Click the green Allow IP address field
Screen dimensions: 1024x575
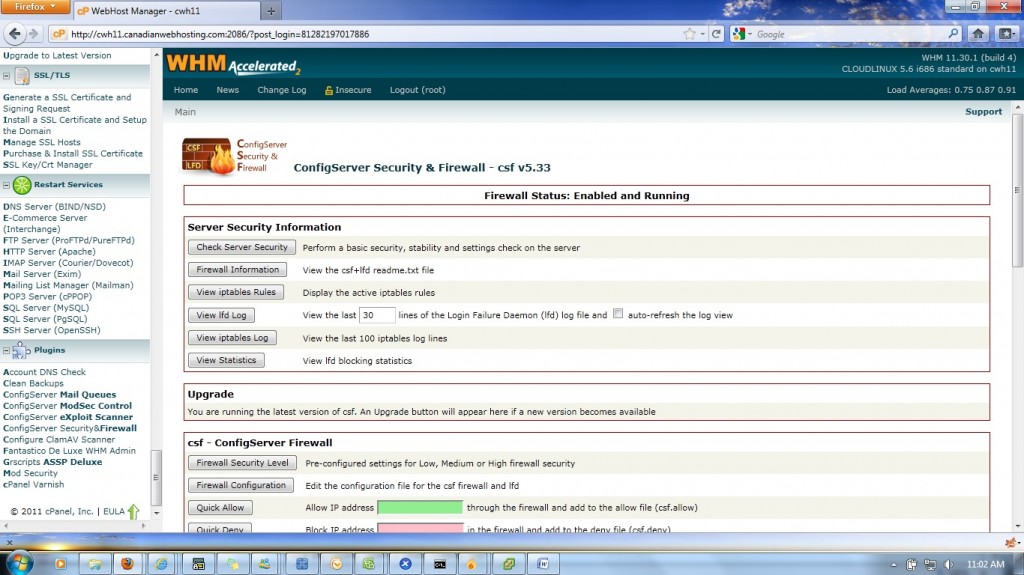pos(420,508)
